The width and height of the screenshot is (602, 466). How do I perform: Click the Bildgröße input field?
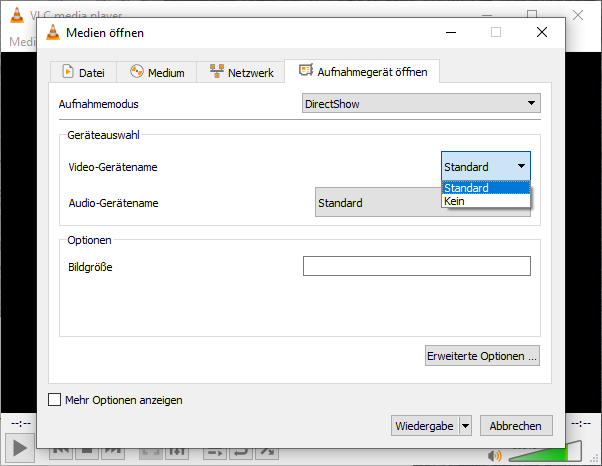tap(416, 266)
